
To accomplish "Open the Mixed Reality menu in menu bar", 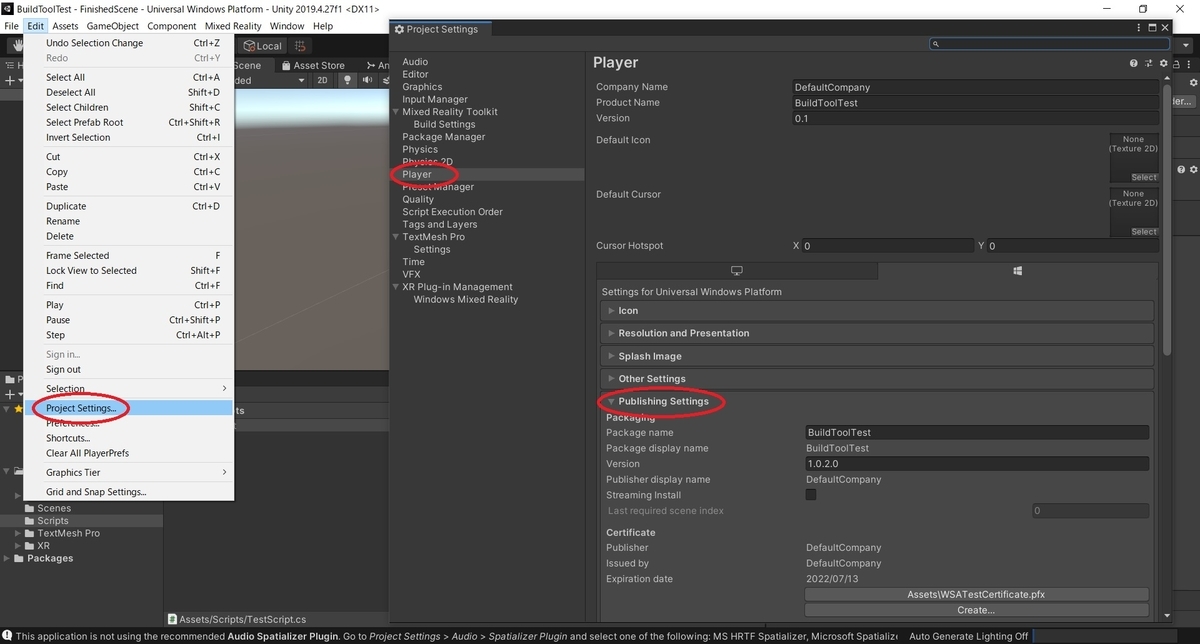I will click(233, 26).
